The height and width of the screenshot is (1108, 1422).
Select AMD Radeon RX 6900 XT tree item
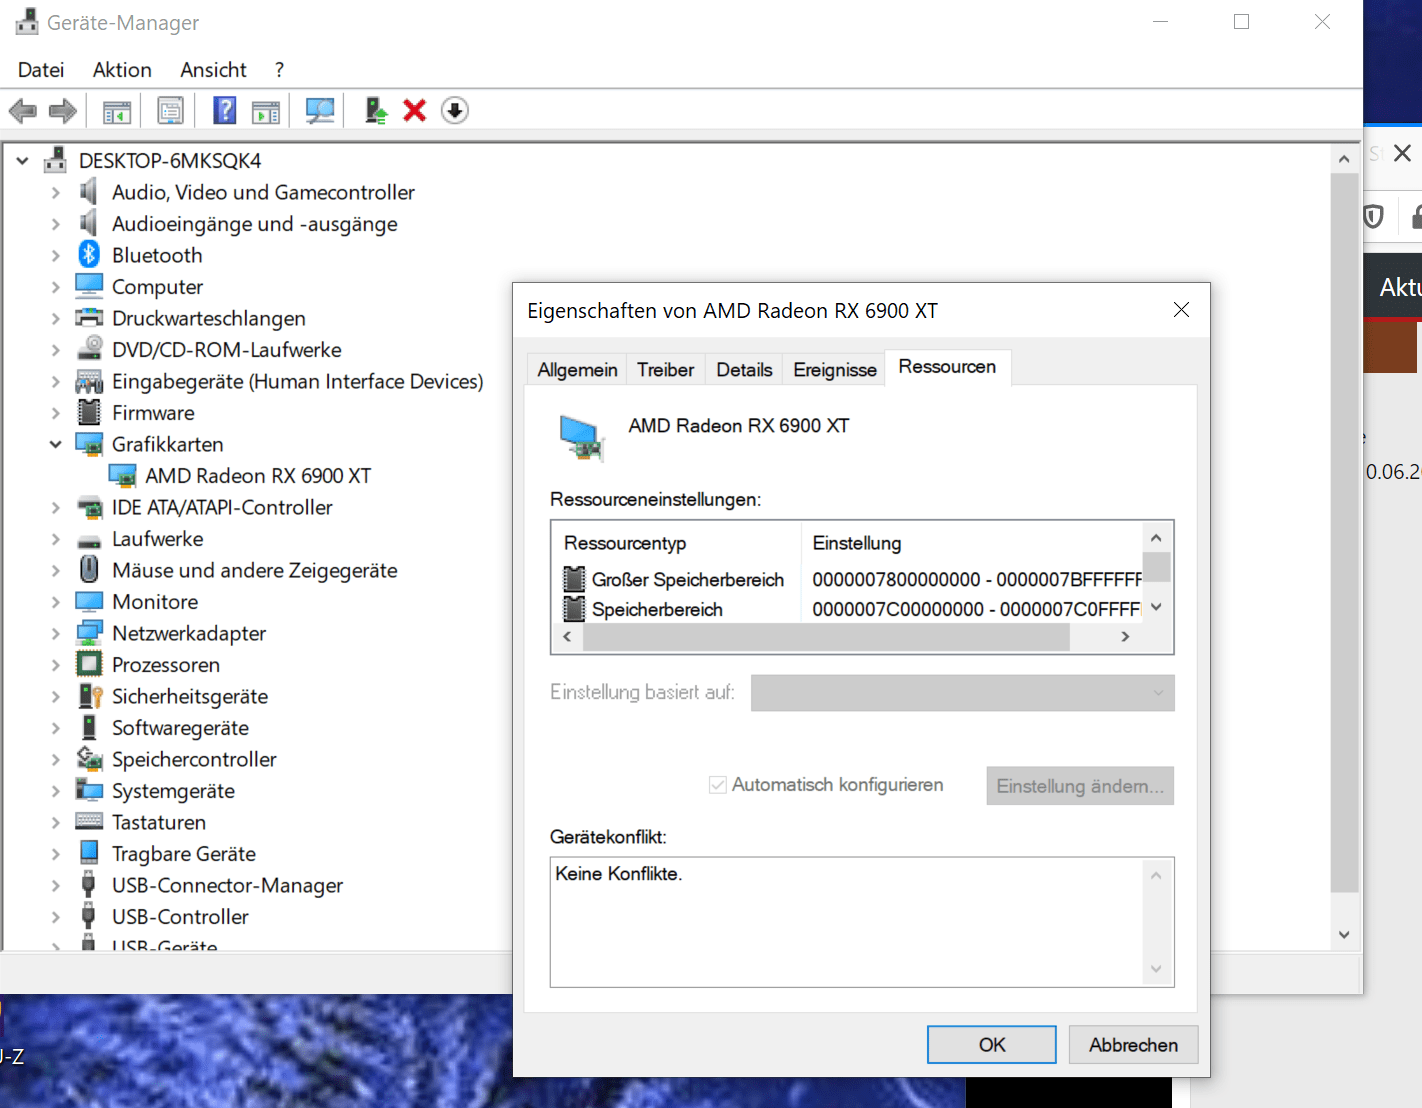[258, 476]
